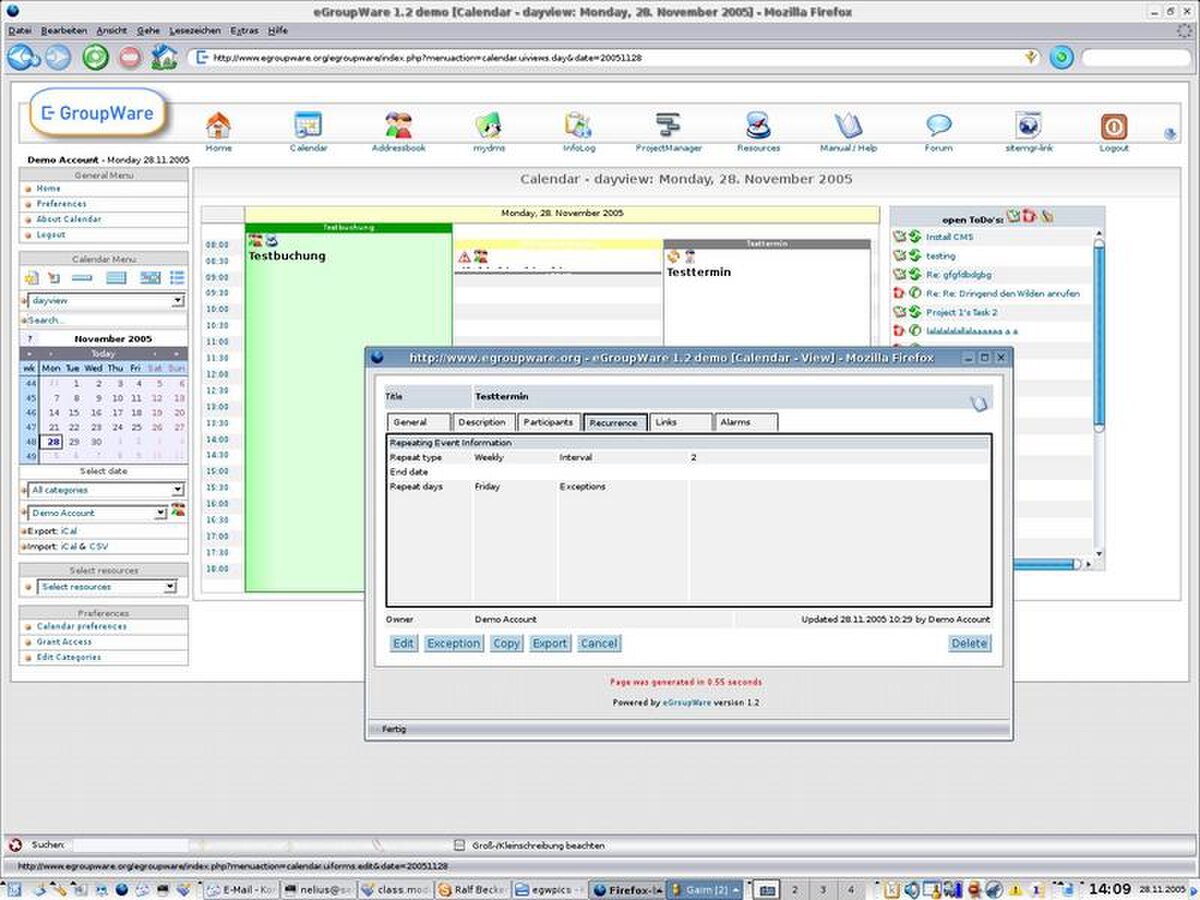Click the Delete button
This screenshot has height=900, width=1200.
(x=970, y=643)
